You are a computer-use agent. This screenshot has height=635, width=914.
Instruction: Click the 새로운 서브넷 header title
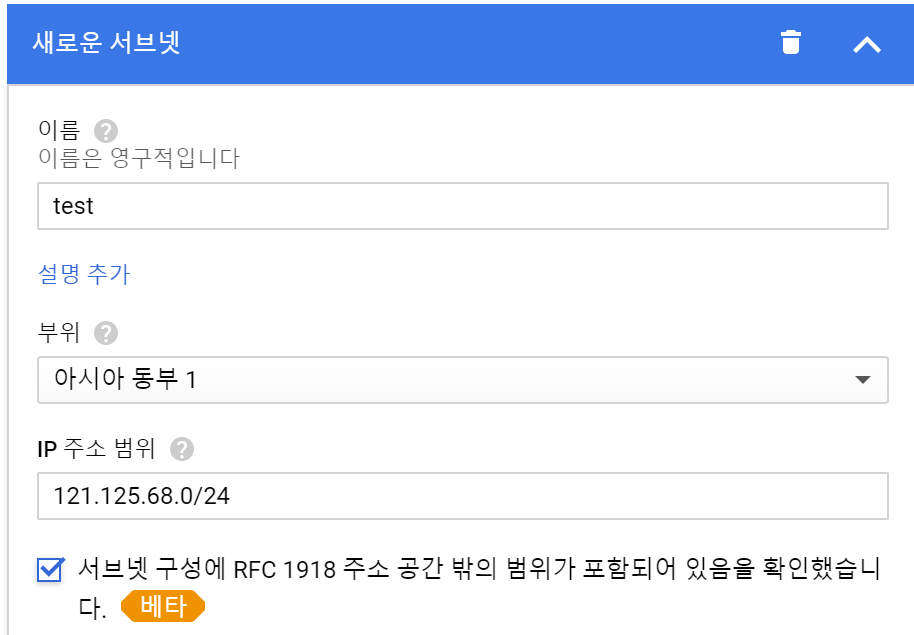click(x=106, y=44)
